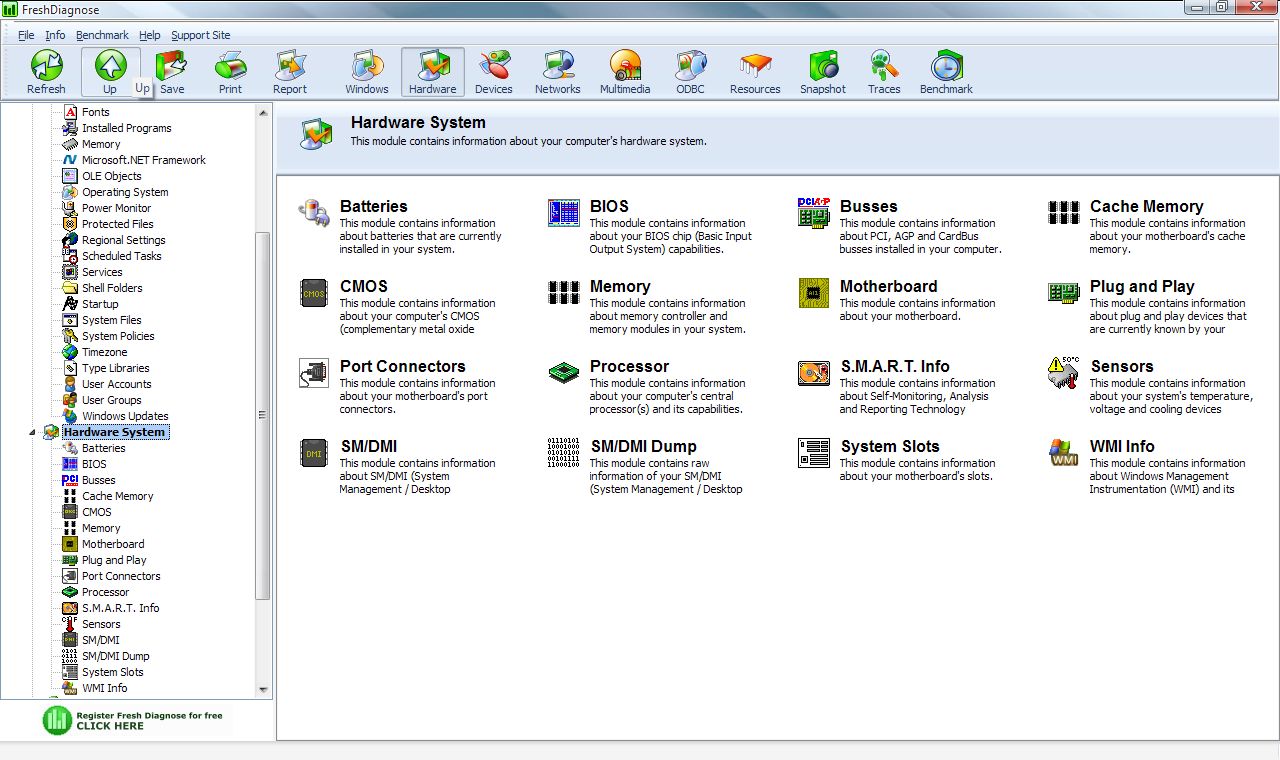Open the Benchmark toolbar category

click(x=946, y=72)
